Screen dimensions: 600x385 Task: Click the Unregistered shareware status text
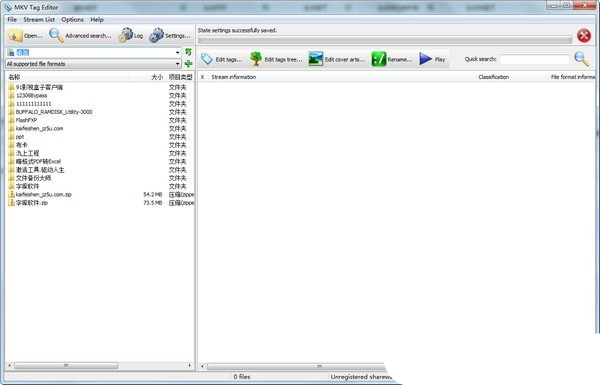click(361, 377)
